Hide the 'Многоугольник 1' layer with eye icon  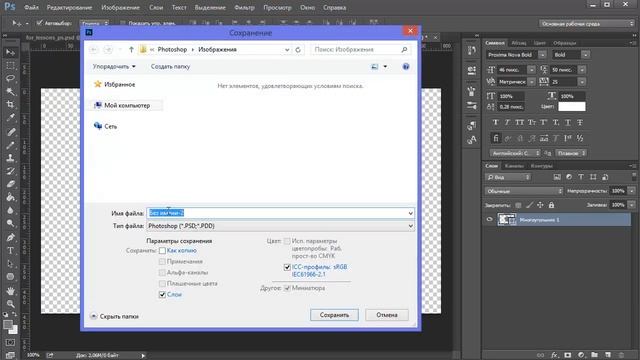[x=489, y=220]
